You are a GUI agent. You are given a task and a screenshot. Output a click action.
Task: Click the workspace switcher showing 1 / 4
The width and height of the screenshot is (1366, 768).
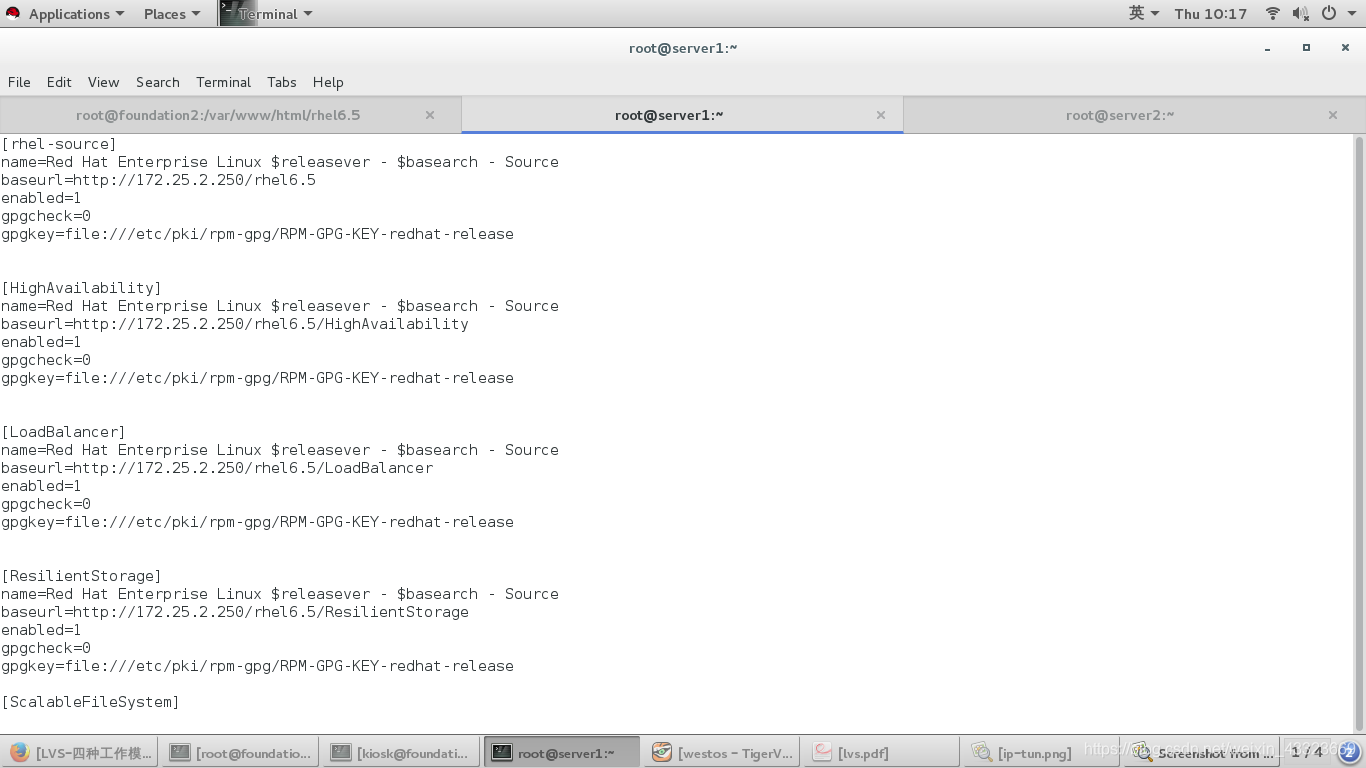[1306, 753]
